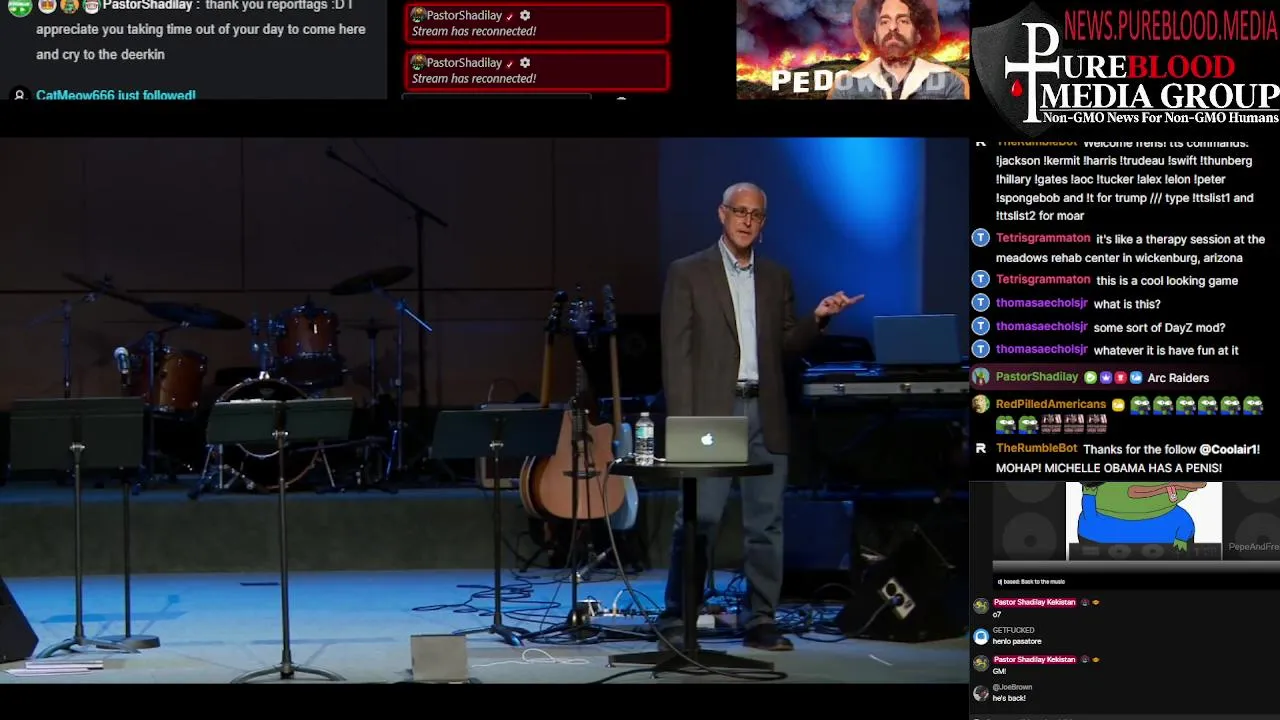Click Pastor Shadilay Kekistan avatar beside o7

click(x=981, y=606)
